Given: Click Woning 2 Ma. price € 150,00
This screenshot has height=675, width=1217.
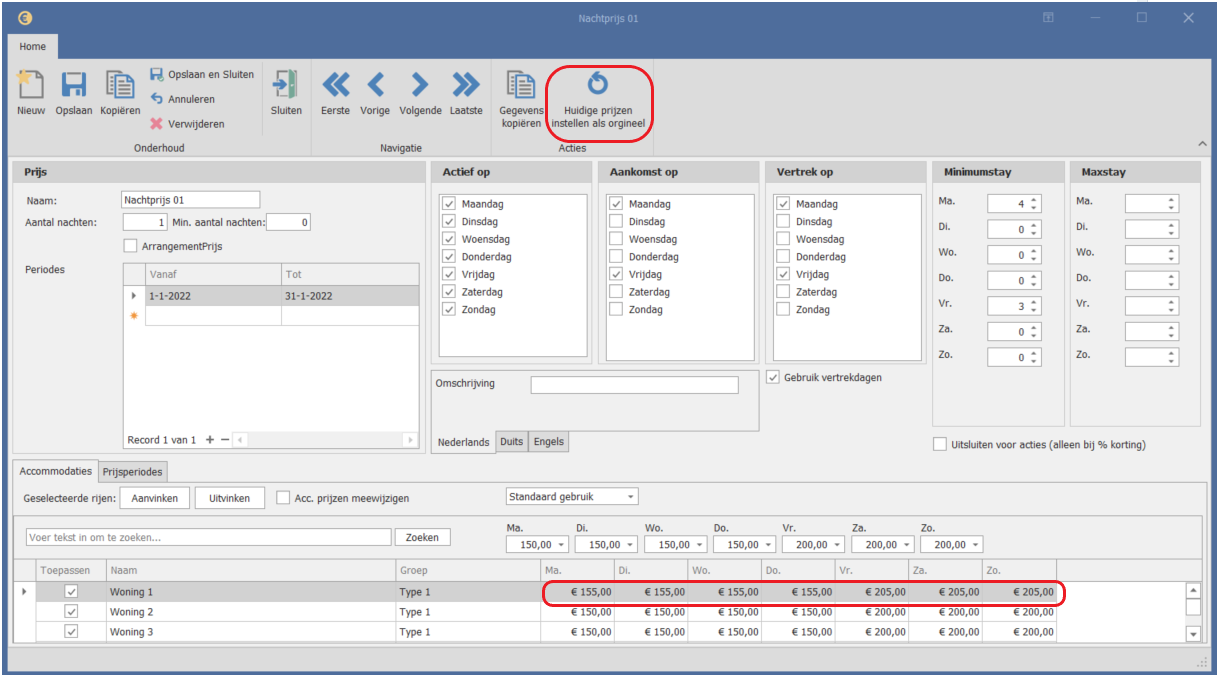Looking at the screenshot, I should (576, 612).
